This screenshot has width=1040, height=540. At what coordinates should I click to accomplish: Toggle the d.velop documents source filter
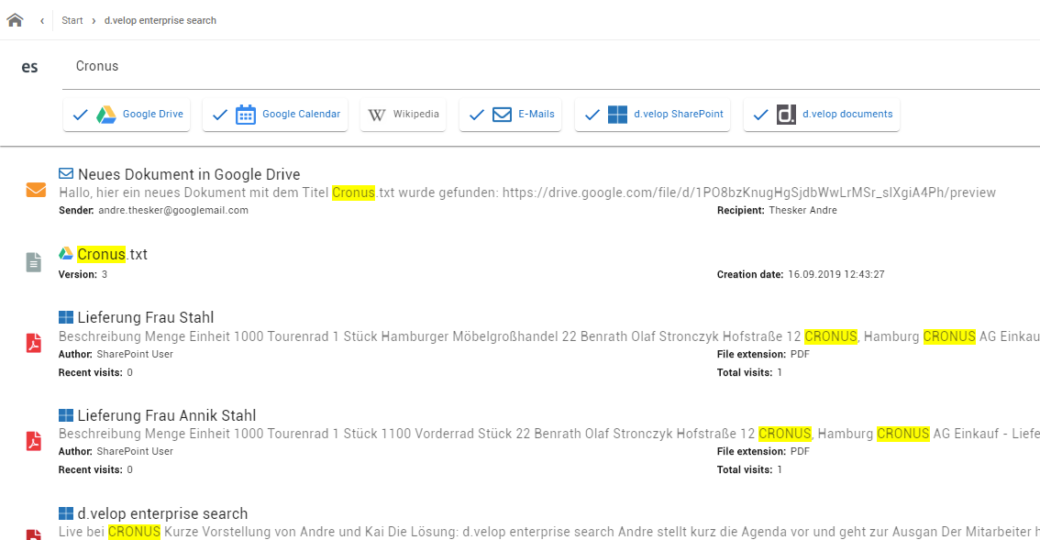[x=822, y=114]
